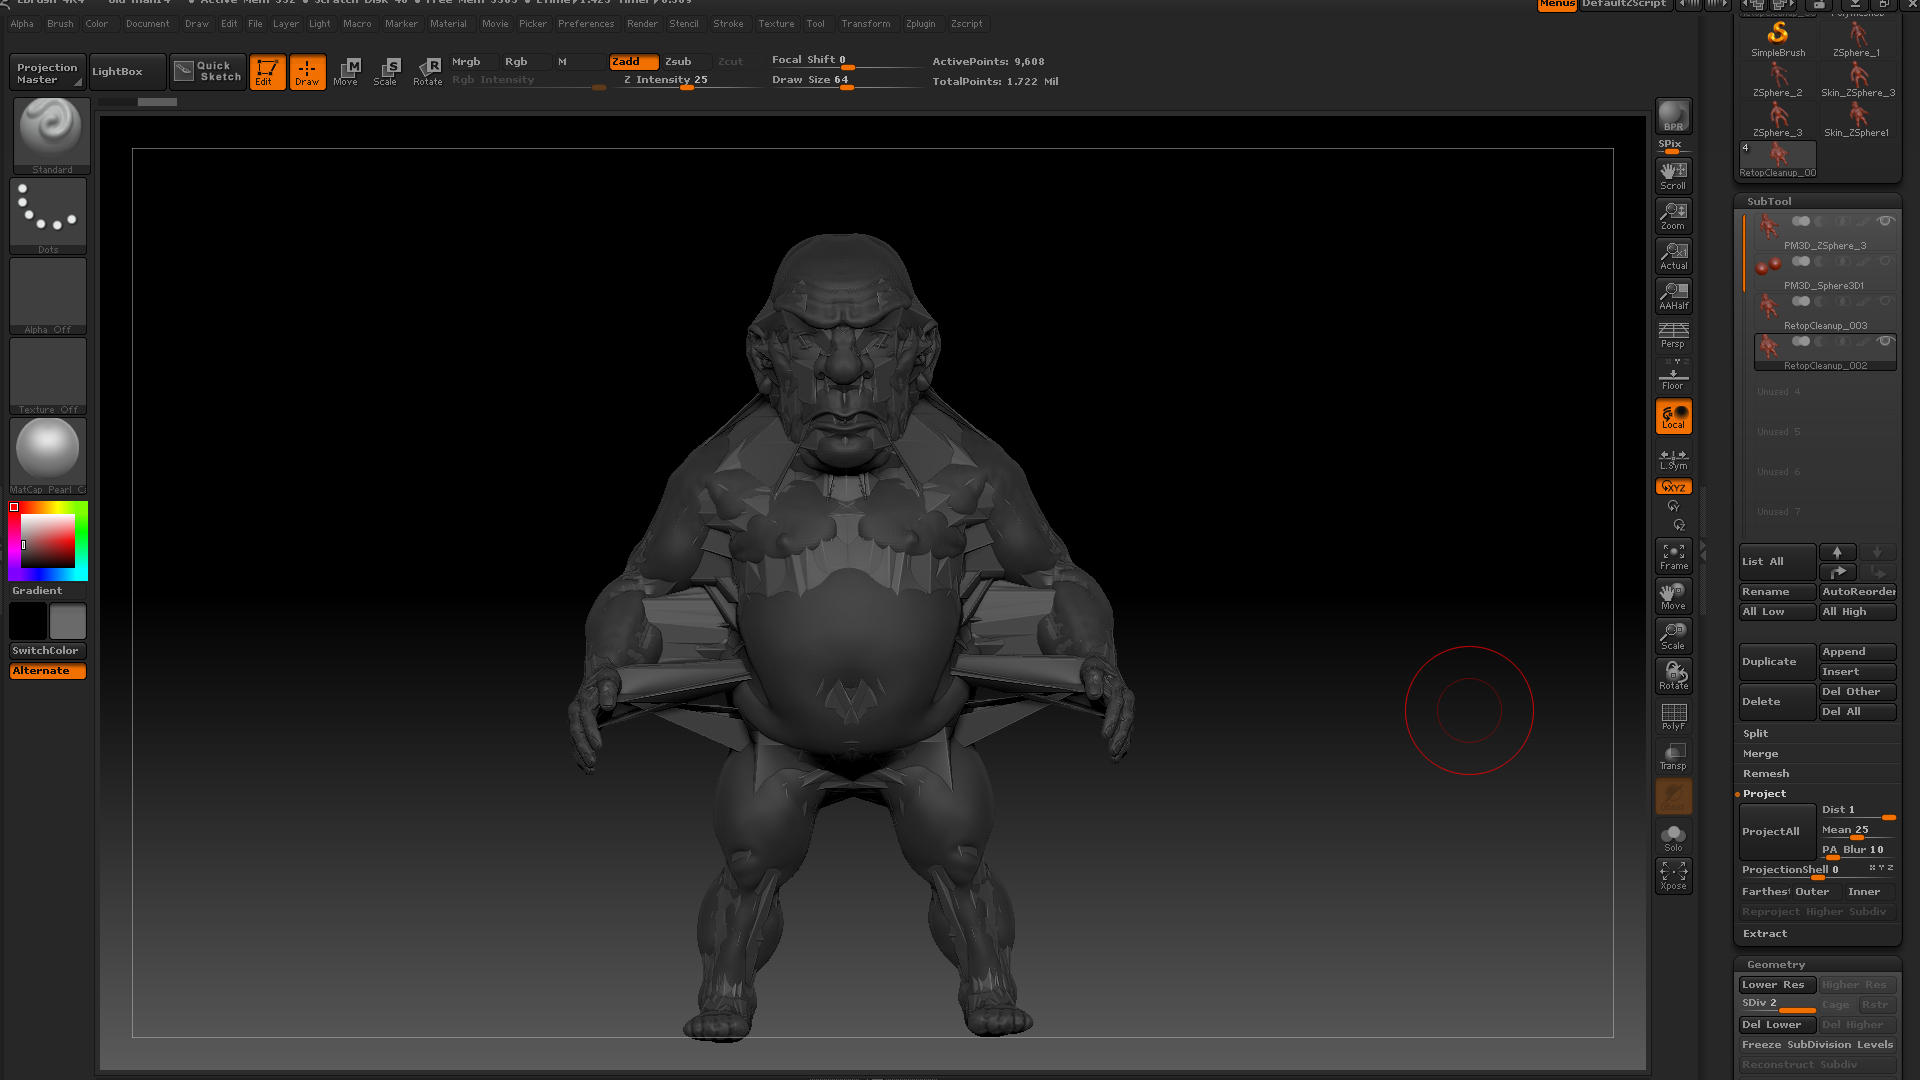This screenshot has width=1920, height=1080.
Task: Open the Texture Off selector
Action: tap(48, 376)
